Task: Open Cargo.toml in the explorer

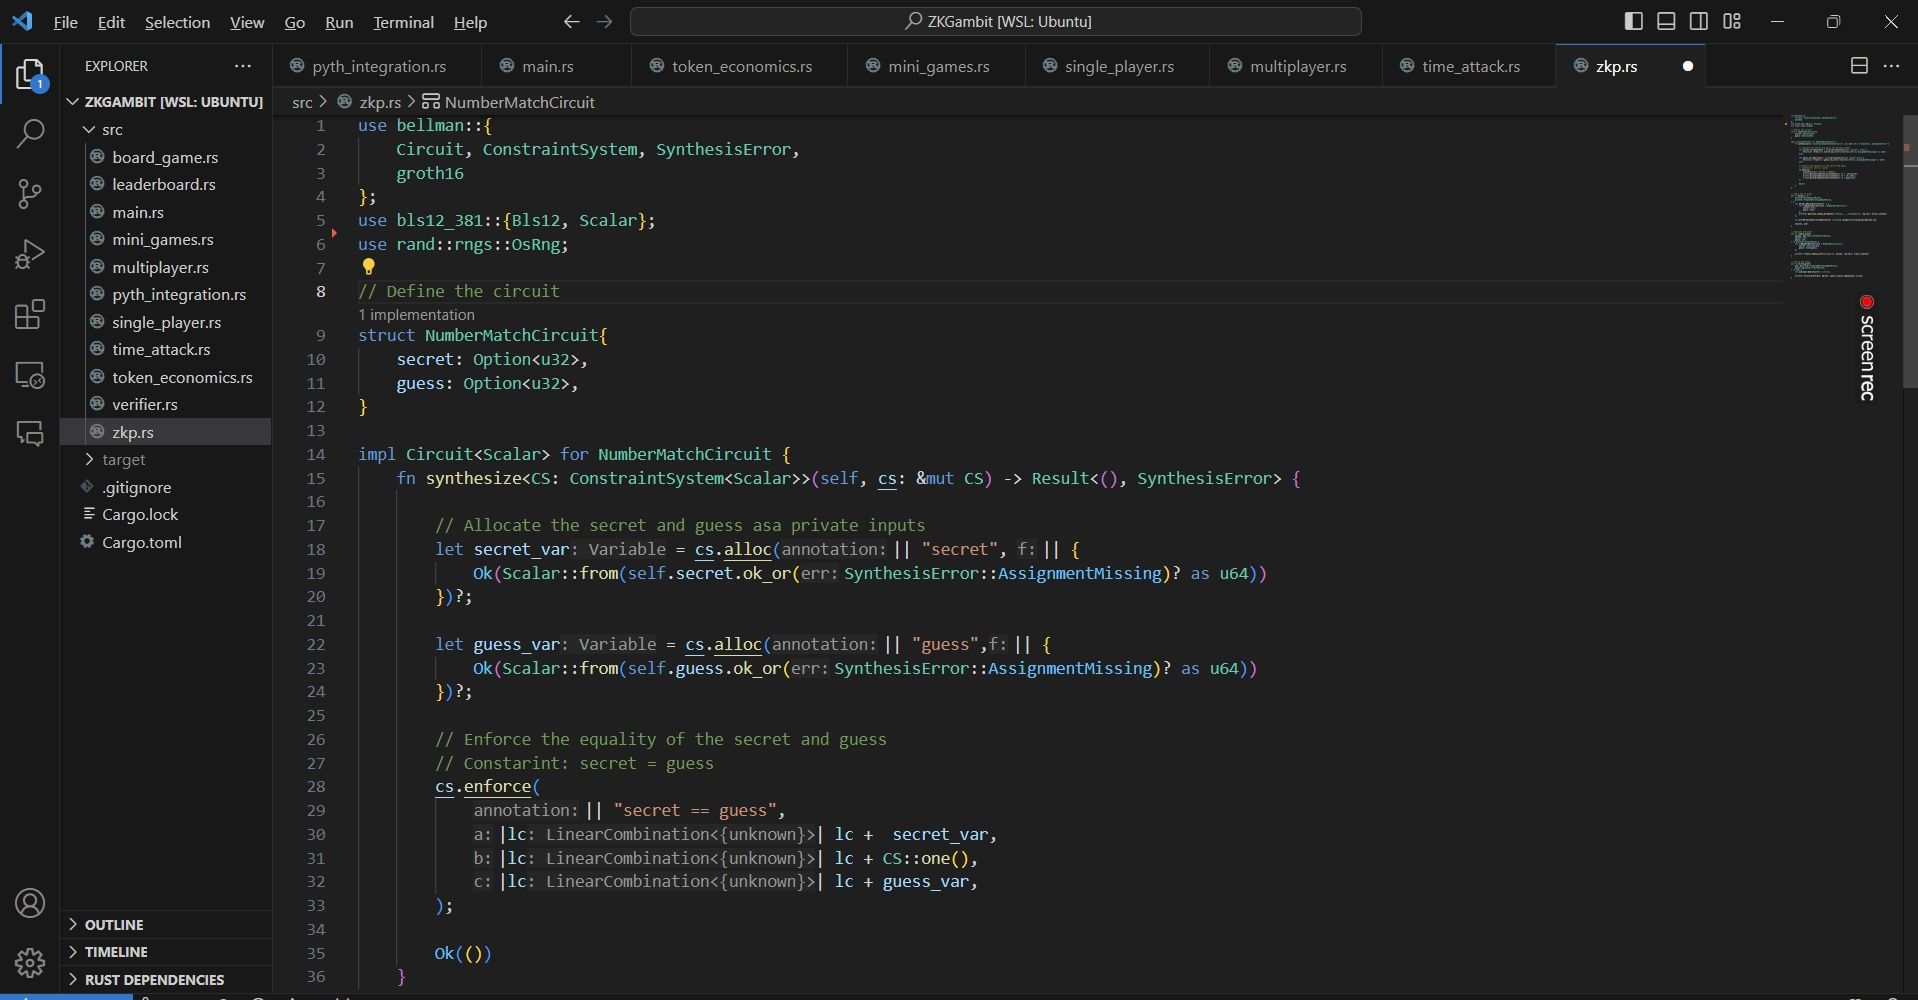Action: coord(165,543)
